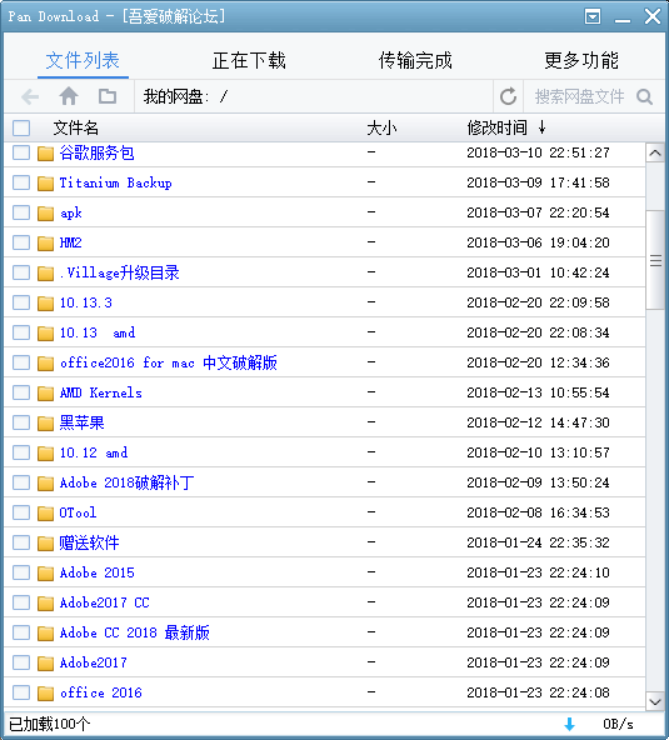Select the Adobe 2015 checkbox
This screenshot has height=740, width=670.
coord(21,573)
